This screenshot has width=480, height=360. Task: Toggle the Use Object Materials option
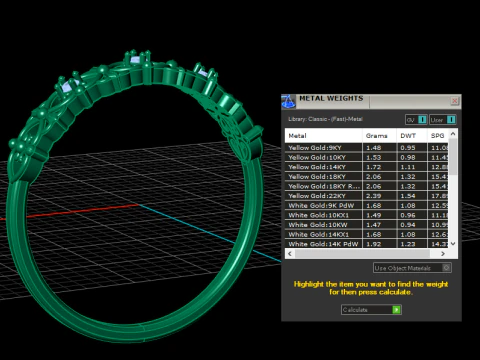412,268
